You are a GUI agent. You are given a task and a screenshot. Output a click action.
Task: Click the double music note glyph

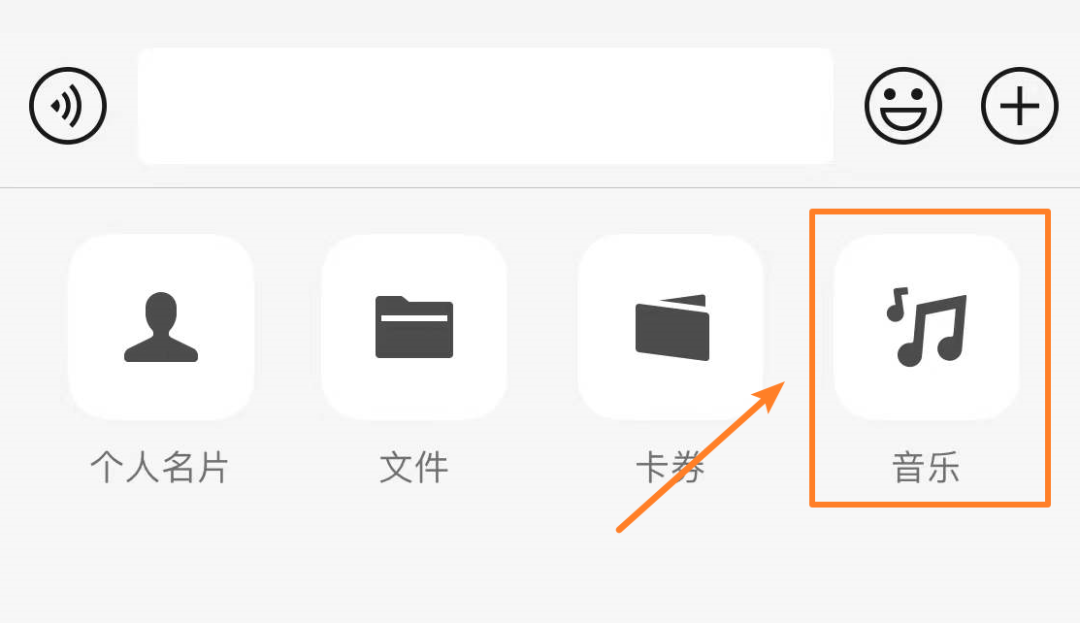926,327
